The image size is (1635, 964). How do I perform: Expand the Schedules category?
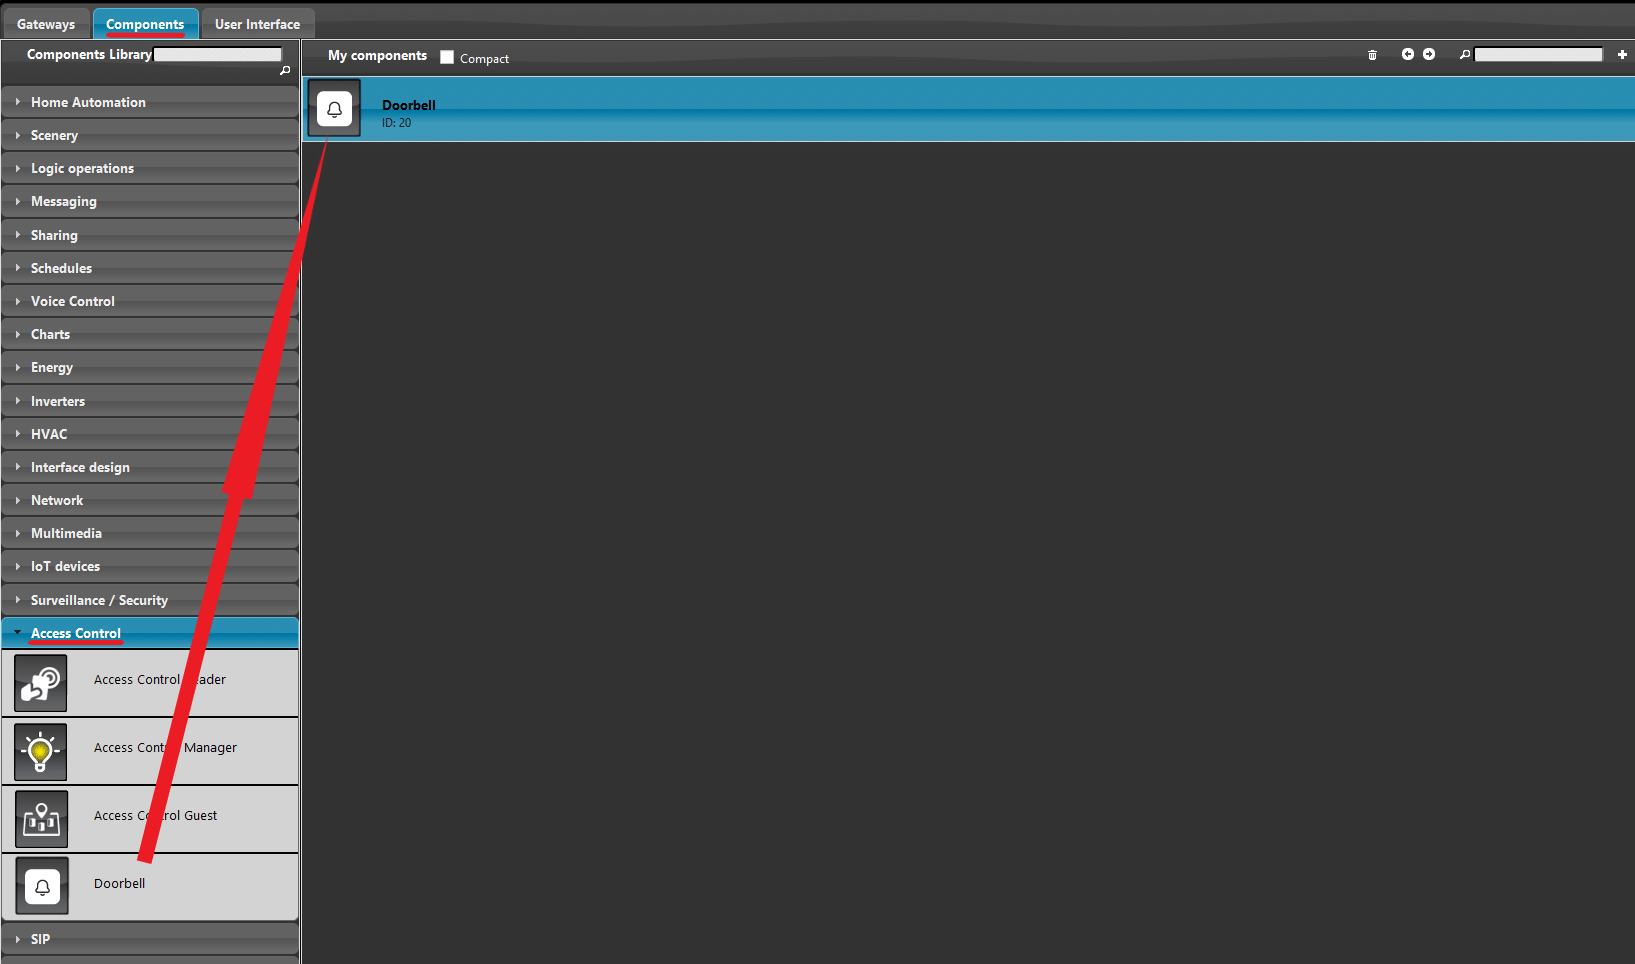click(150, 268)
